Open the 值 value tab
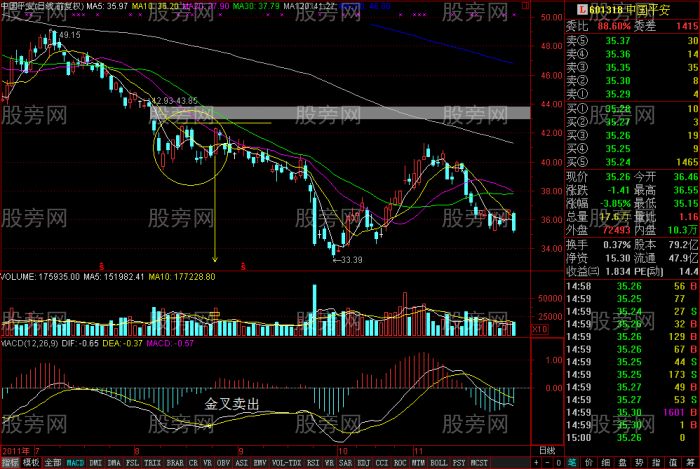700x469 pixels. (673, 463)
